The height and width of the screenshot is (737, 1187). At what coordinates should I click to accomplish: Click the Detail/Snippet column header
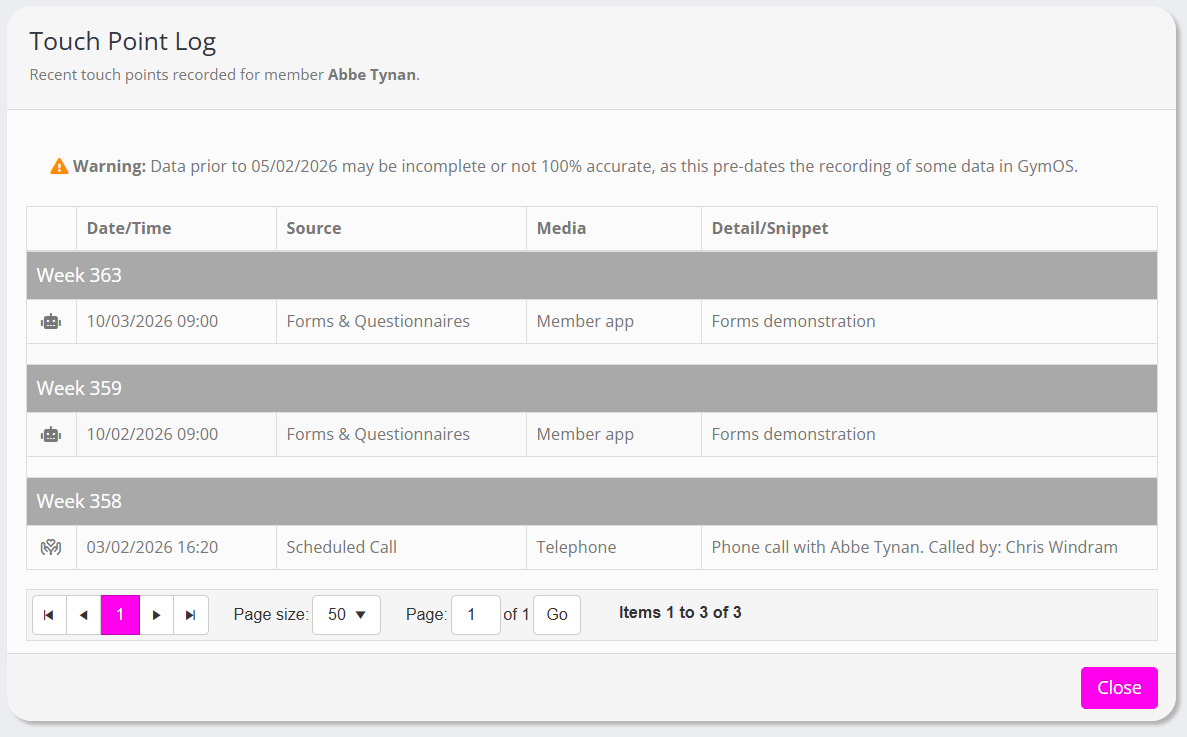770,228
